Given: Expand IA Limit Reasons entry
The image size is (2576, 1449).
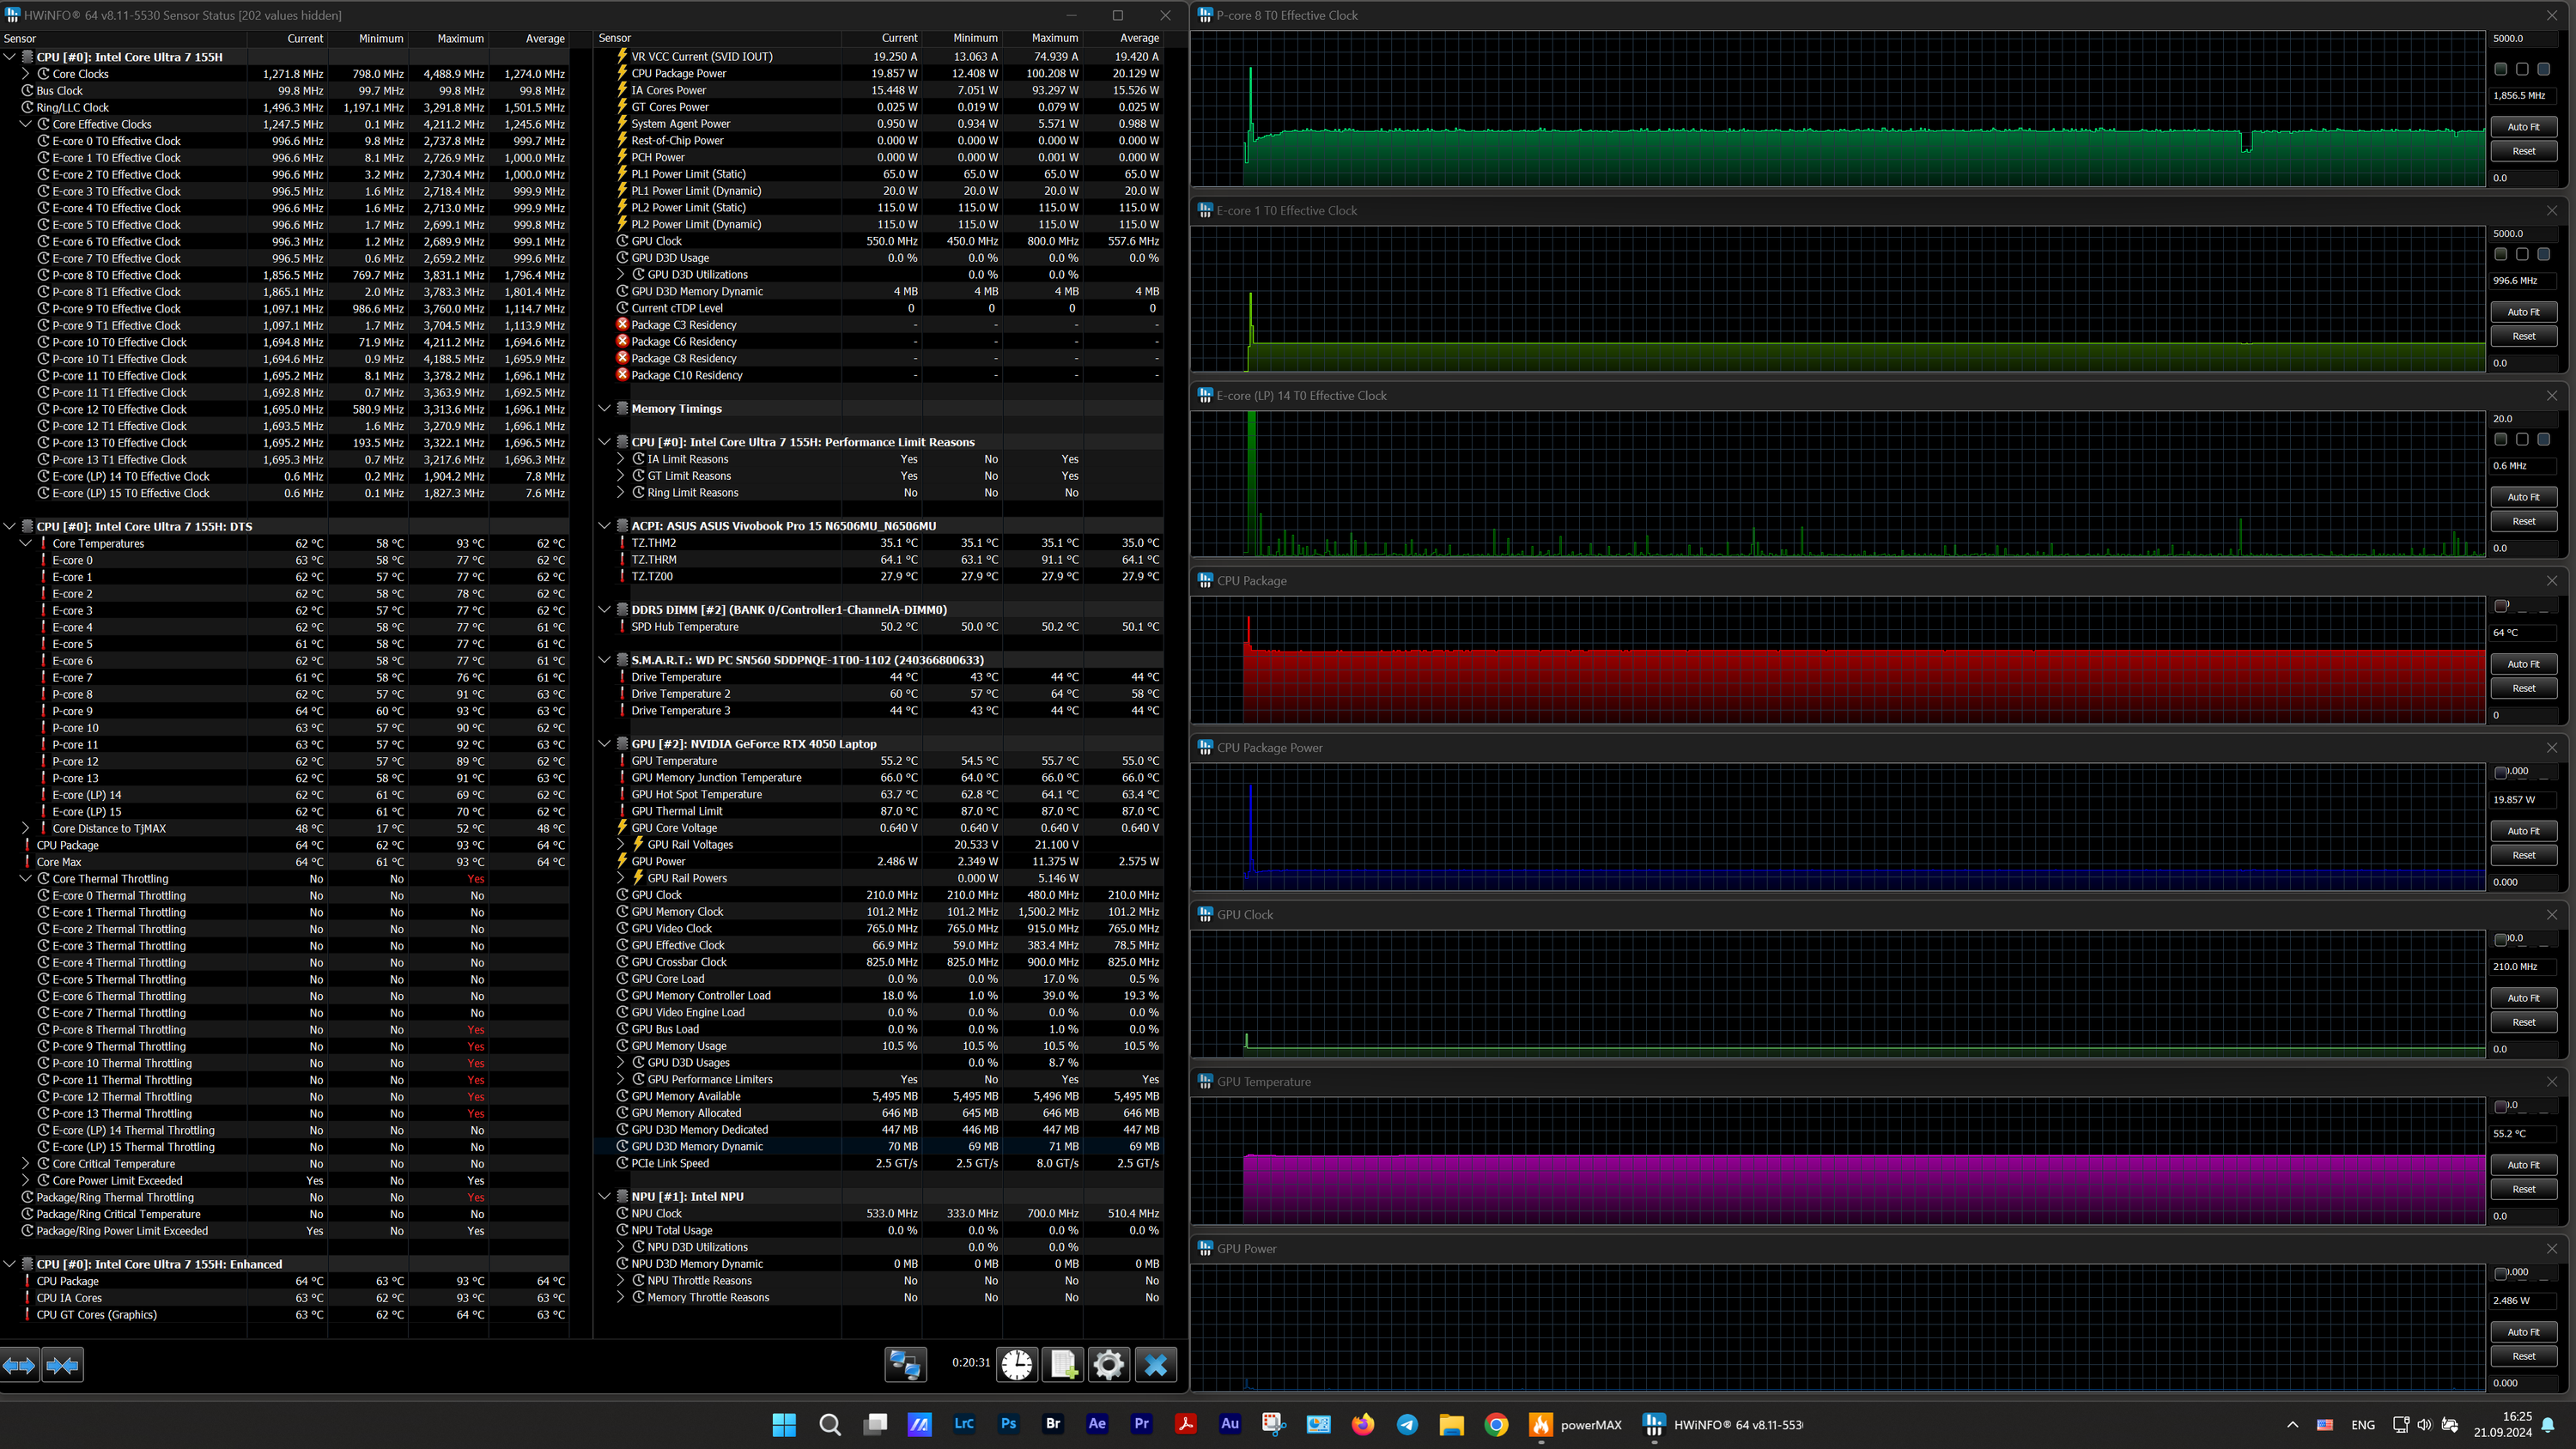Looking at the screenshot, I should click(x=620, y=459).
